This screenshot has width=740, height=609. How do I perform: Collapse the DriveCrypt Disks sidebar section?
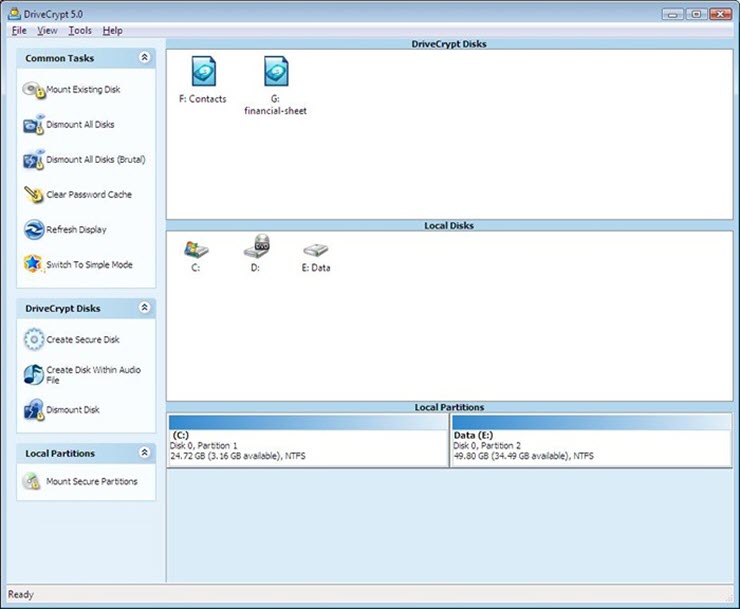(144, 308)
